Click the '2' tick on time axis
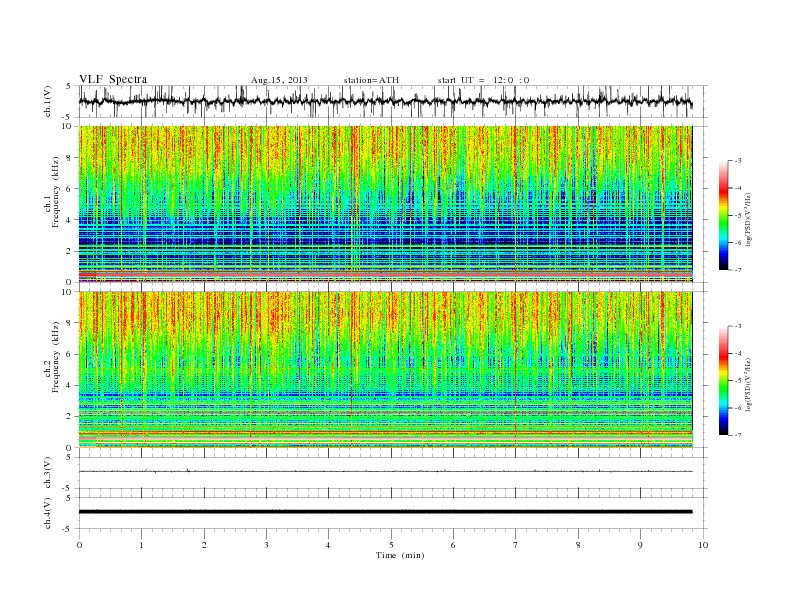 pyautogui.click(x=204, y=545)
